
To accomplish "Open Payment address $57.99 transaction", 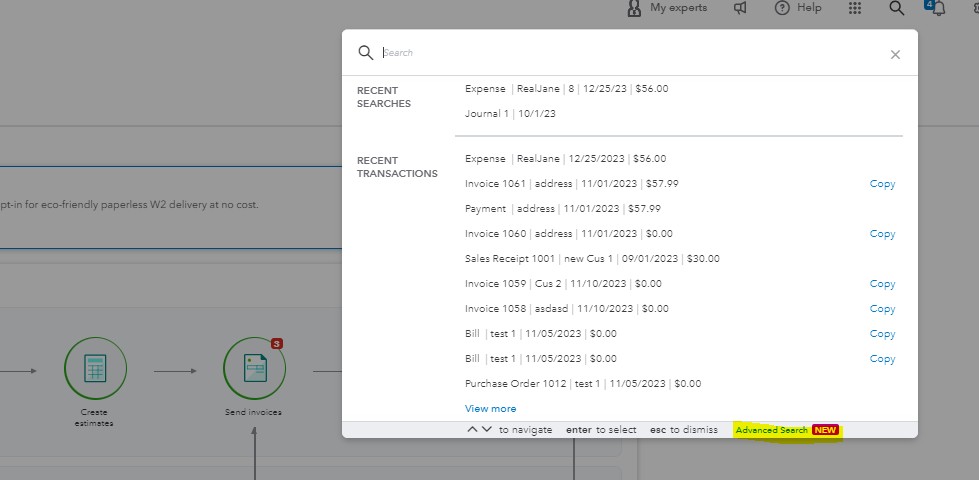I will (x=563, y=208).
